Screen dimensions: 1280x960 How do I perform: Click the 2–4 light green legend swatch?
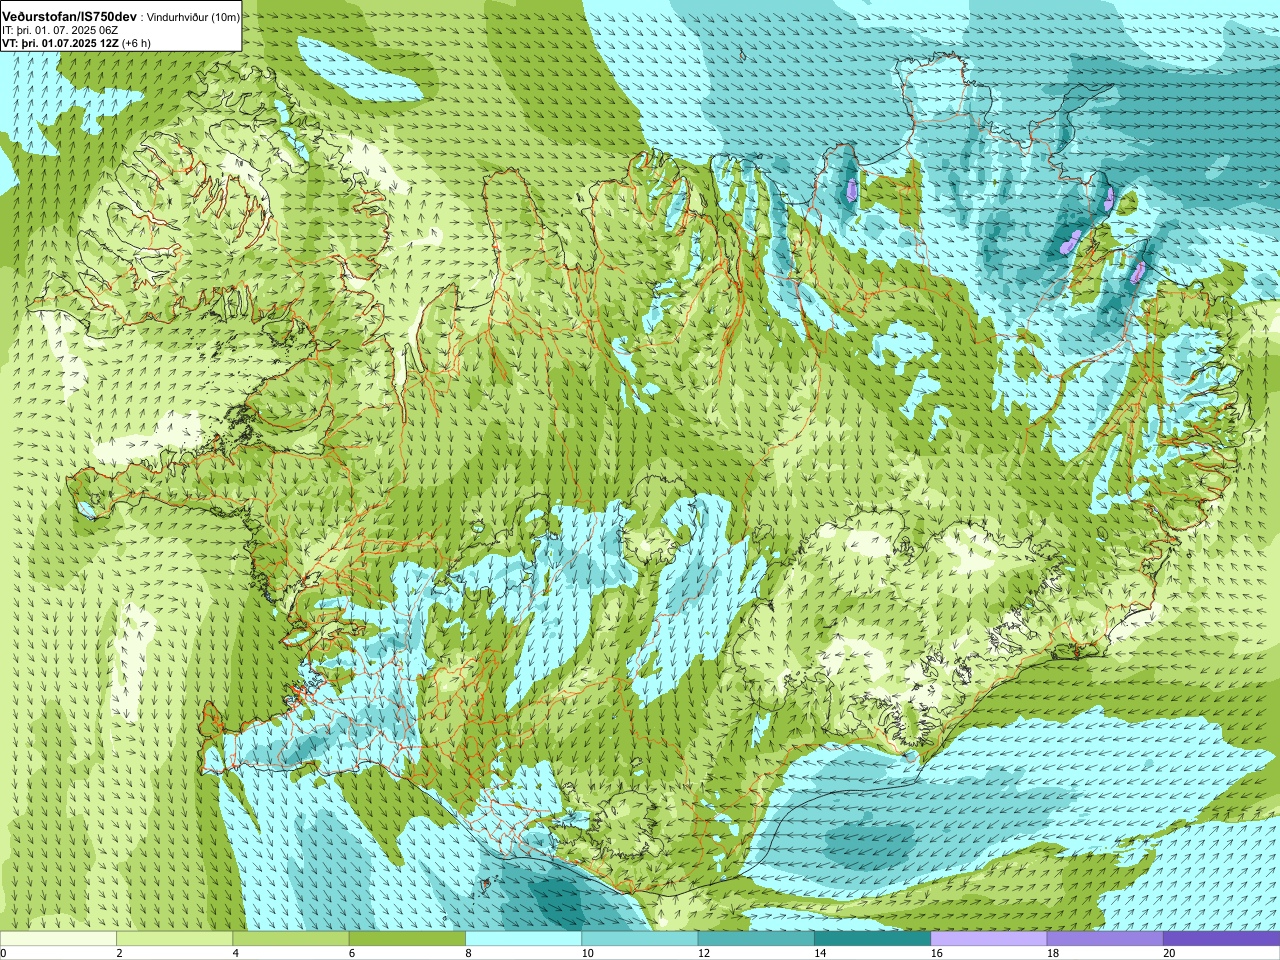click(x=174, y=939)
